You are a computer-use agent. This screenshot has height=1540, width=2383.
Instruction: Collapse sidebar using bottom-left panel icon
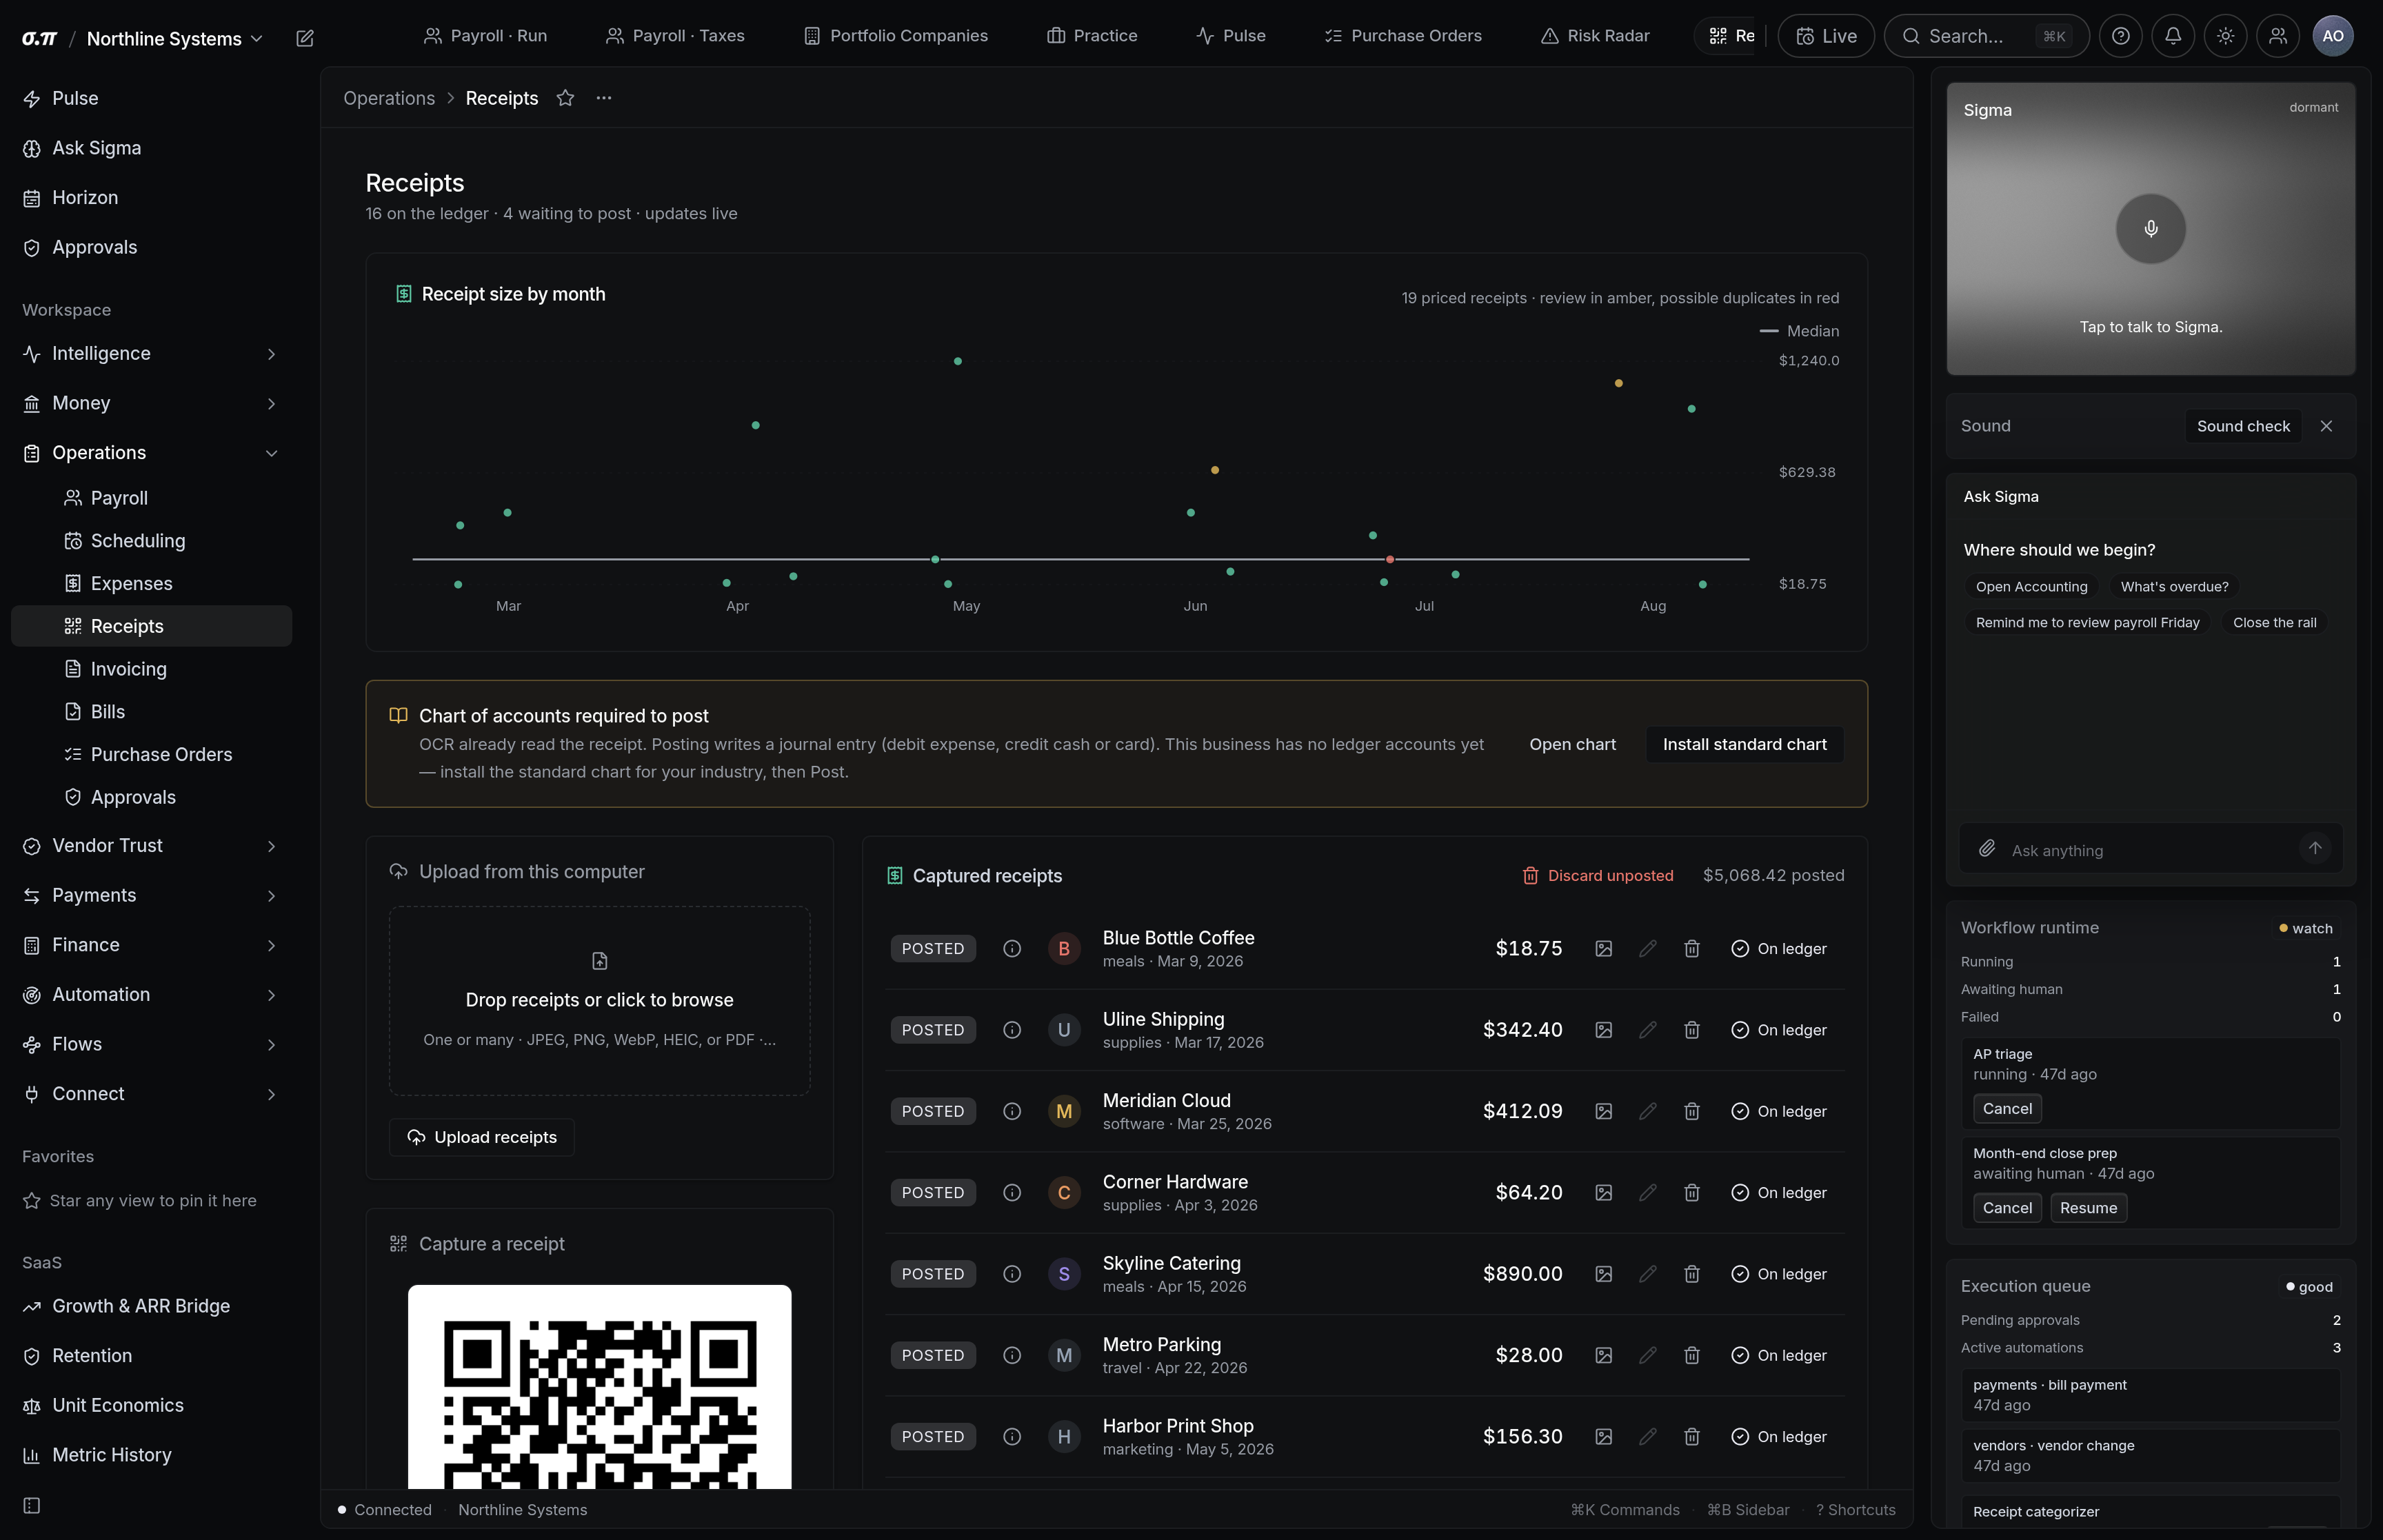point(32,1506)
